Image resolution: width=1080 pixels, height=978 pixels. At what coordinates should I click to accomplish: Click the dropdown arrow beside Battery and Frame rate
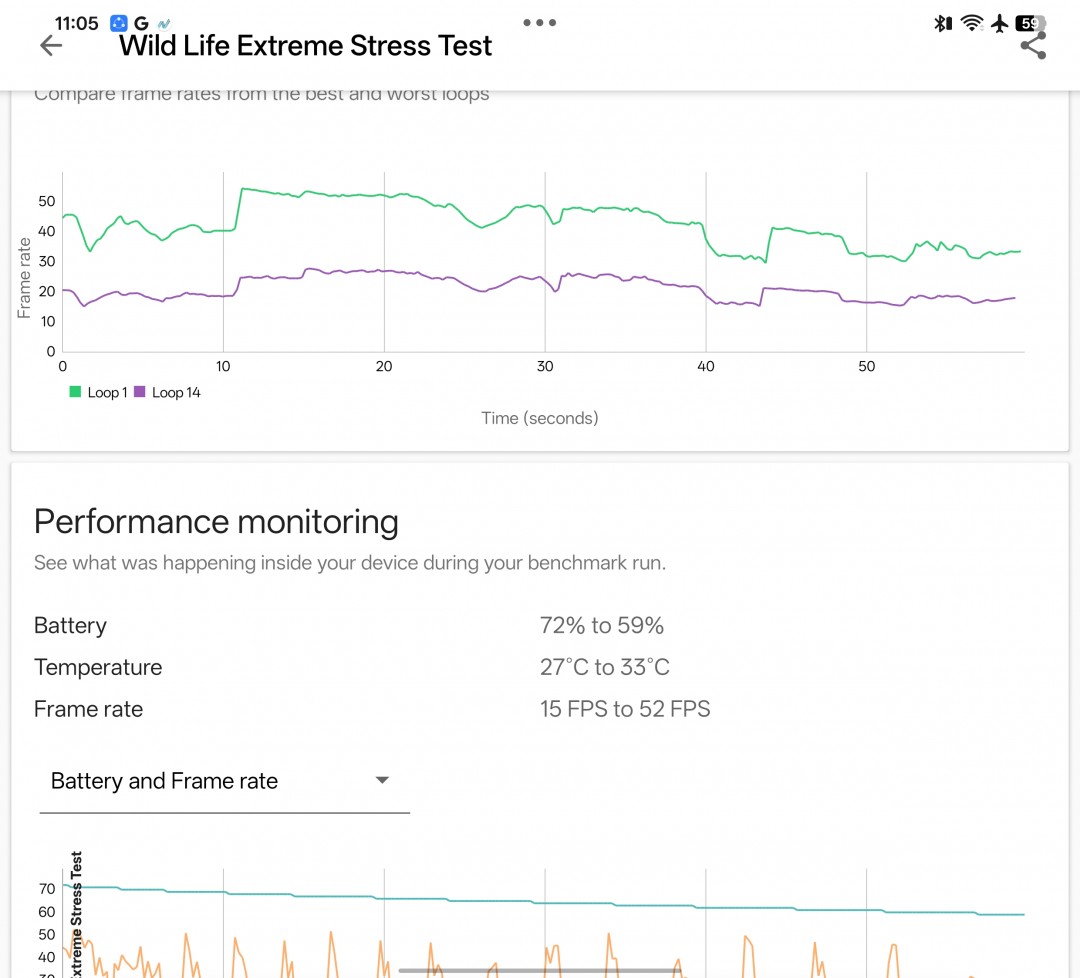click(382, 781)
